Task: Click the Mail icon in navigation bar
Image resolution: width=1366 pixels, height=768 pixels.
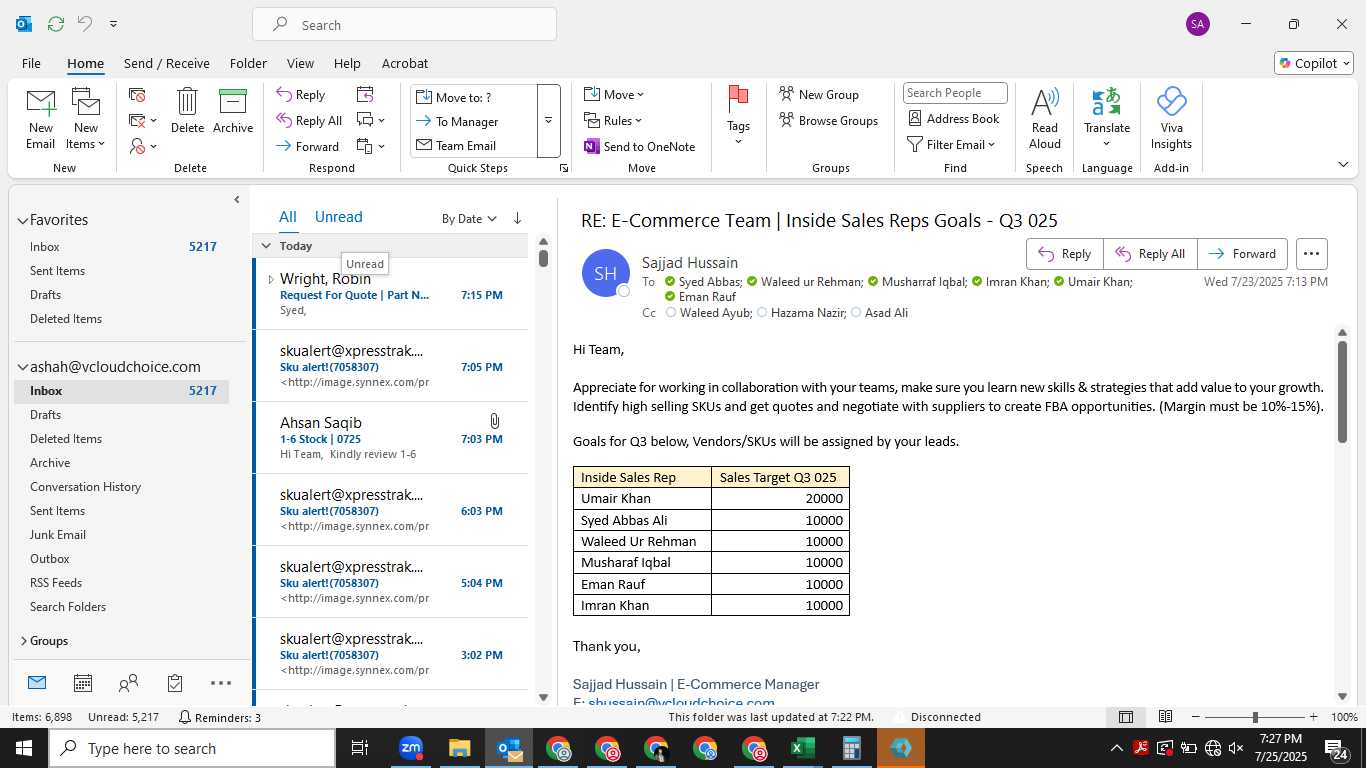Action: (37, 683)
